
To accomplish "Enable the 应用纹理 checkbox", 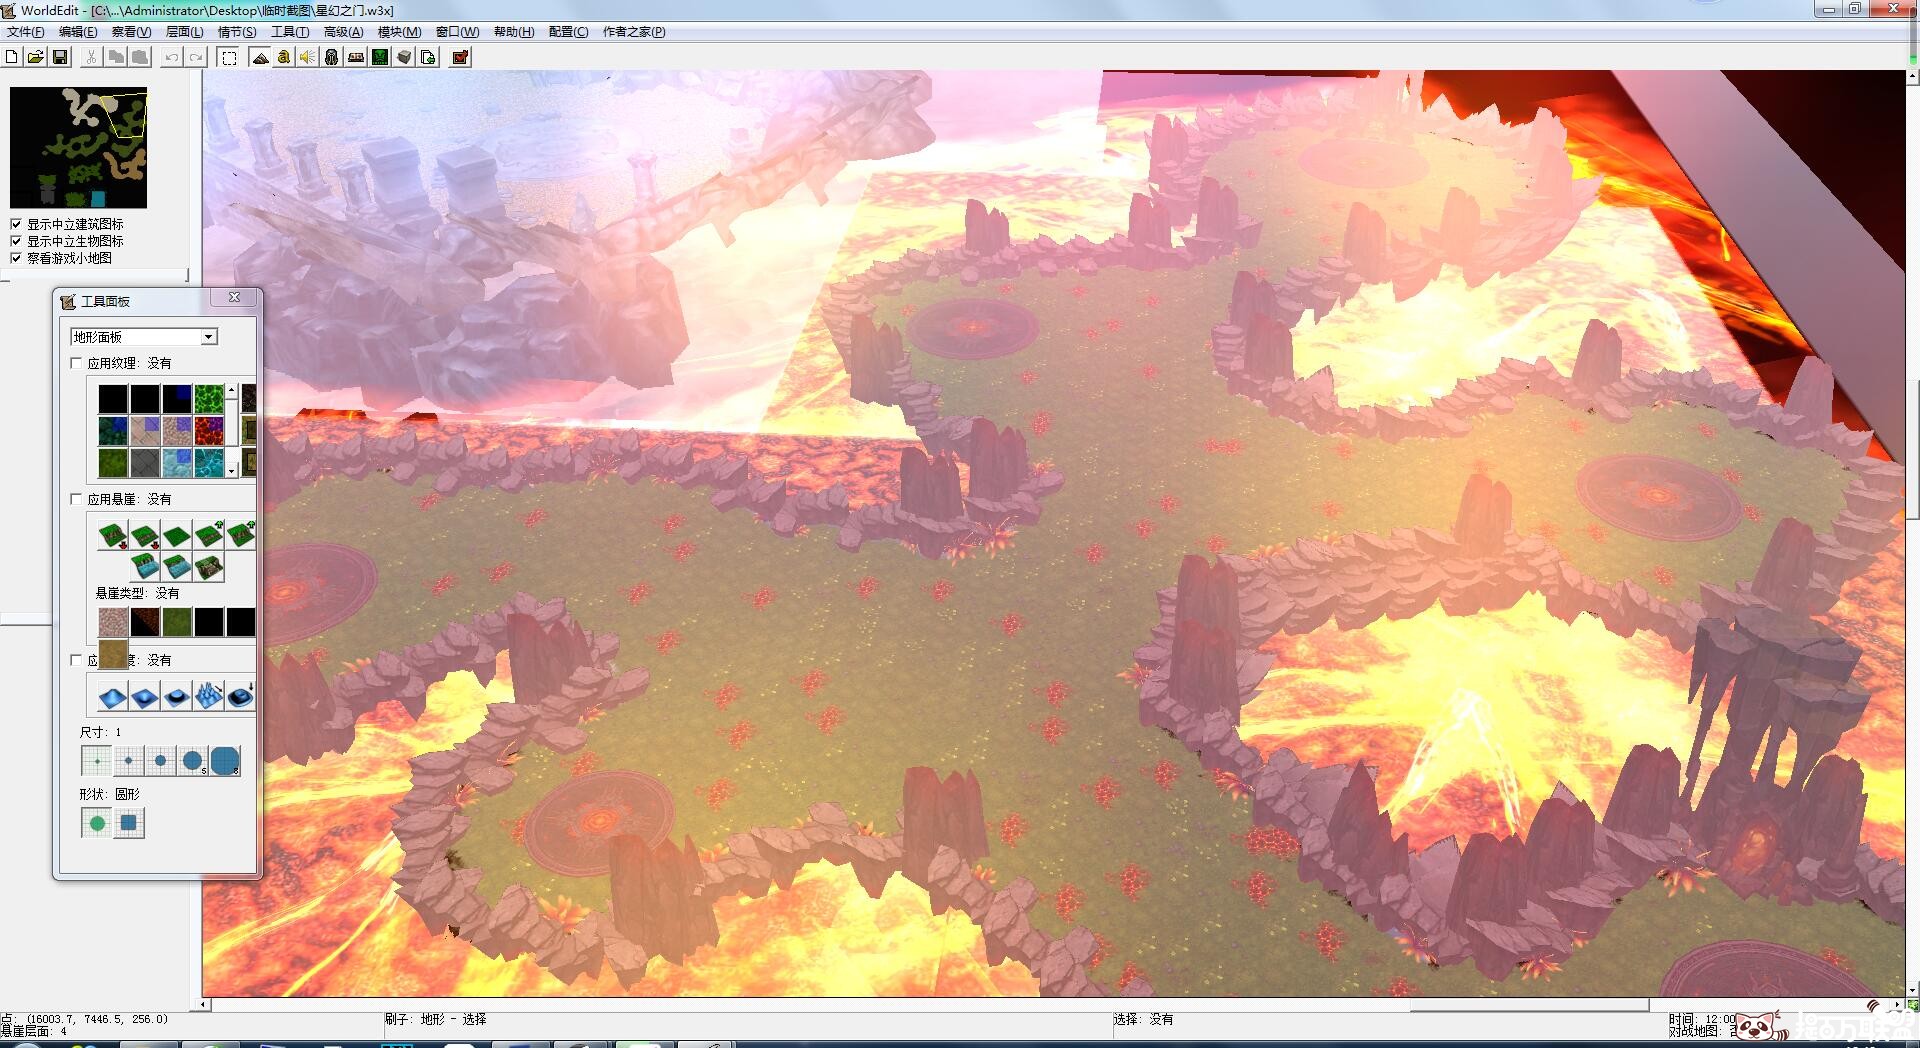I will pos(76,363).
